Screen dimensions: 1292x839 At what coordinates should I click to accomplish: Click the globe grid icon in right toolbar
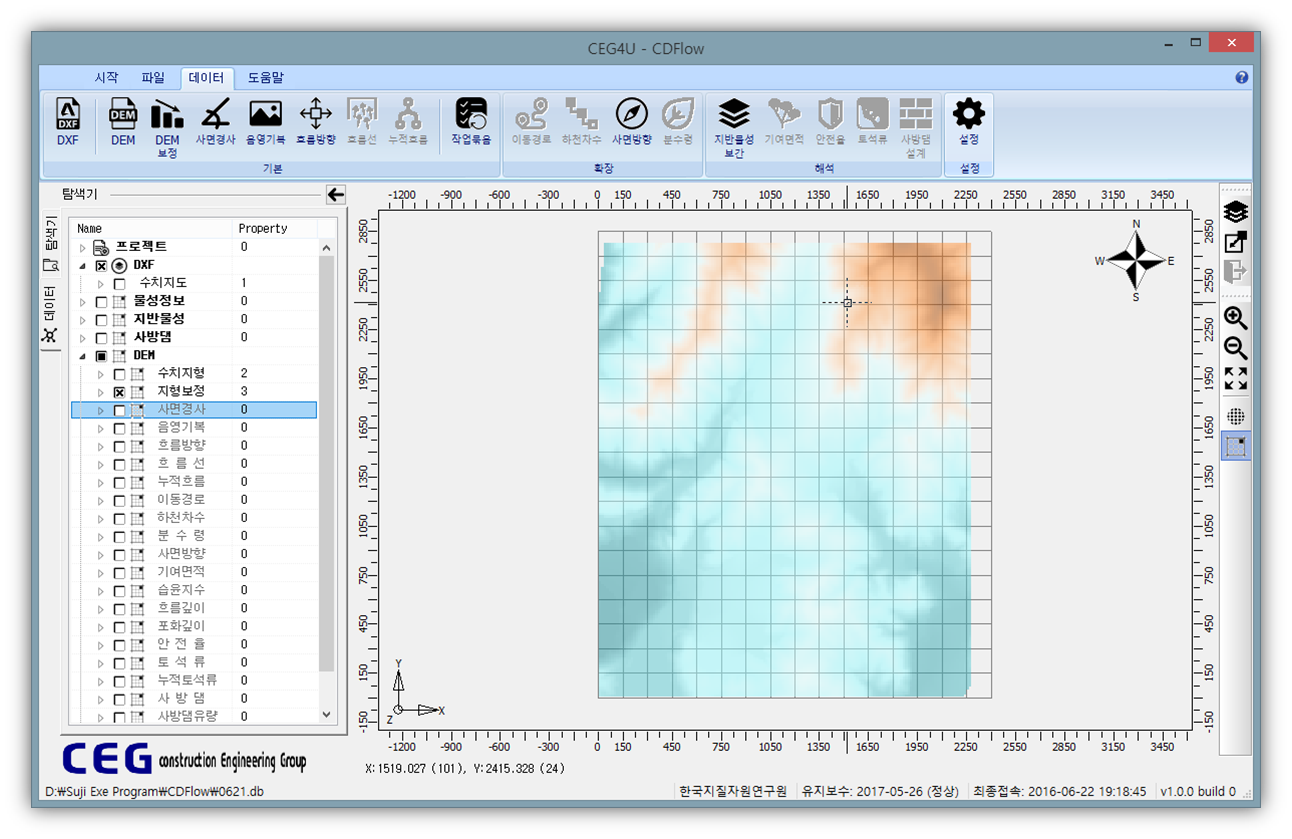(1236, 417)
